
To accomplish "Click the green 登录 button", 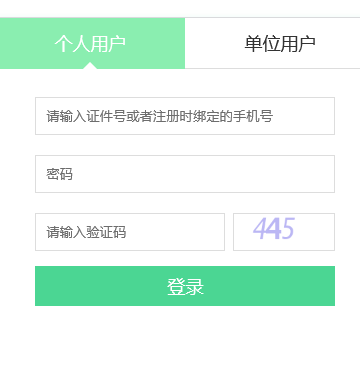I will (x=185, y=286).
